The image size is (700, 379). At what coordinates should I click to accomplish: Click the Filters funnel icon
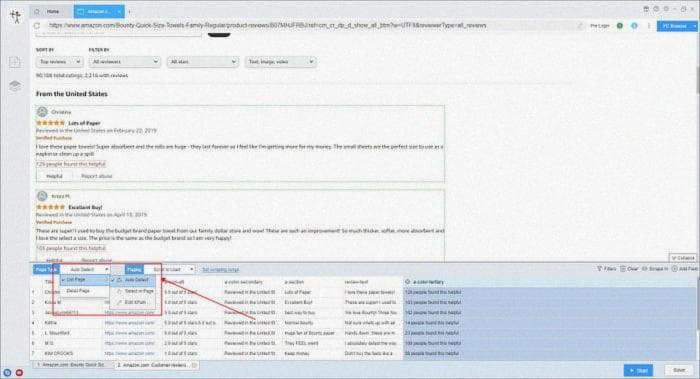(x=600, y=269)
